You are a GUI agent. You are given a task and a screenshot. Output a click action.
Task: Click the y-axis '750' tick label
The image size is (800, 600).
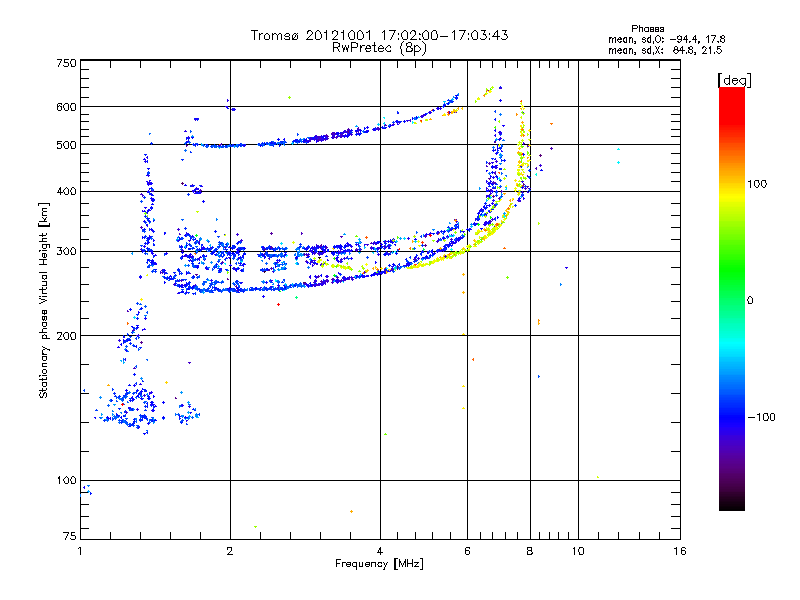click(66, 63)
